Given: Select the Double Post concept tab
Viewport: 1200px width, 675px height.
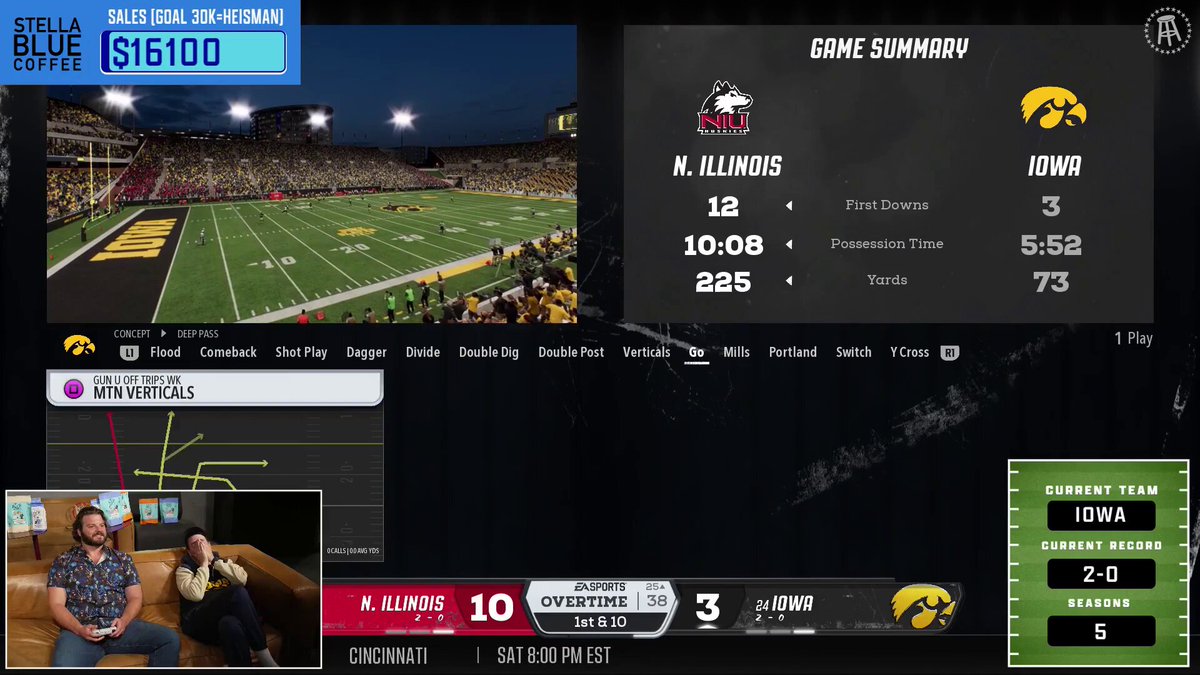Looking at the screenshot, I should pyautogui.click(x=571, y=352).
